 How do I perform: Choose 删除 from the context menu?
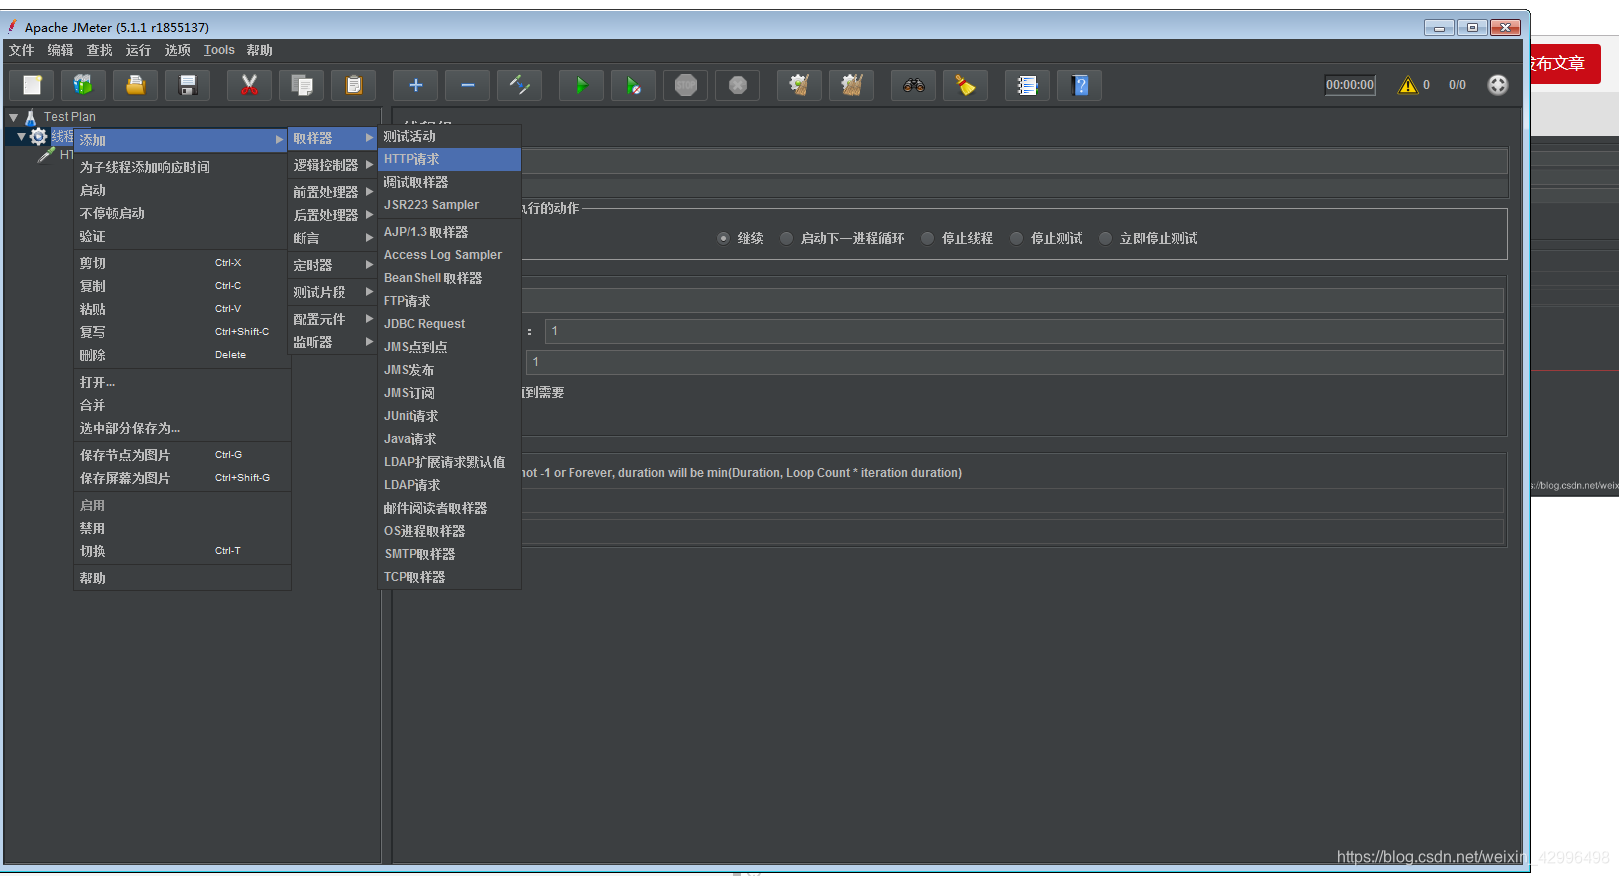(x=182, y=355)
